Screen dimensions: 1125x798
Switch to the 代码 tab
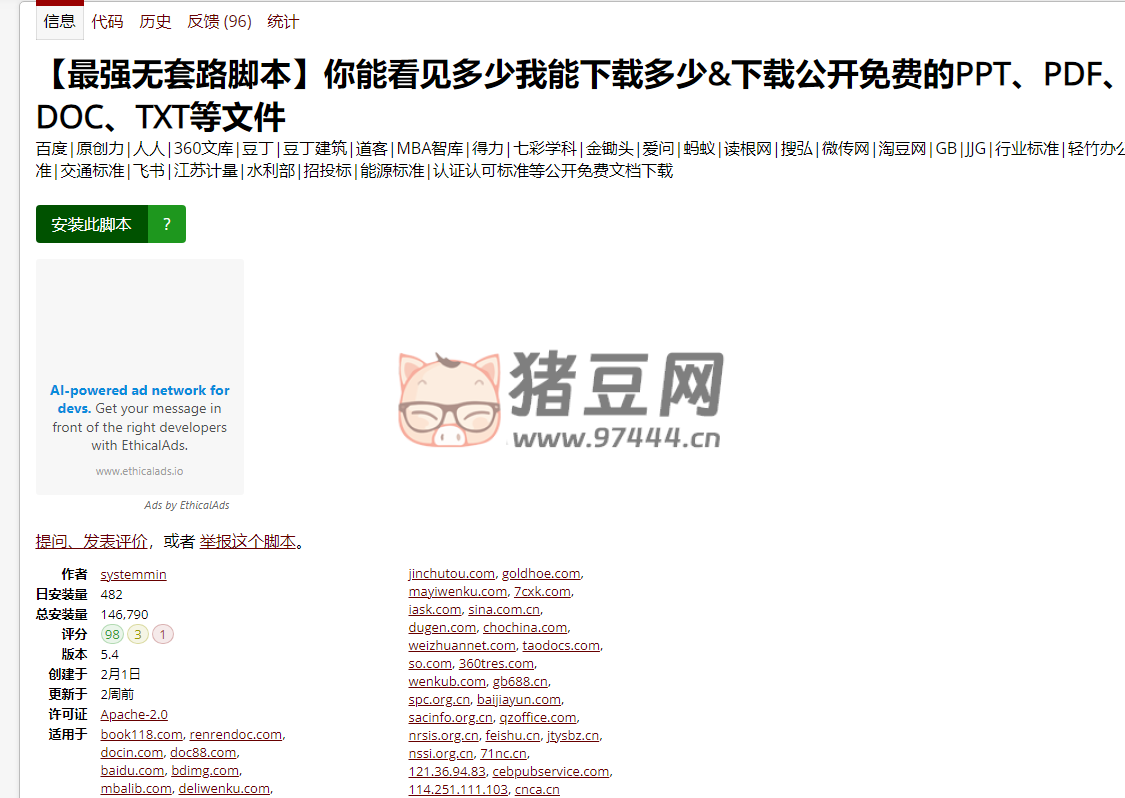point(107,21)
